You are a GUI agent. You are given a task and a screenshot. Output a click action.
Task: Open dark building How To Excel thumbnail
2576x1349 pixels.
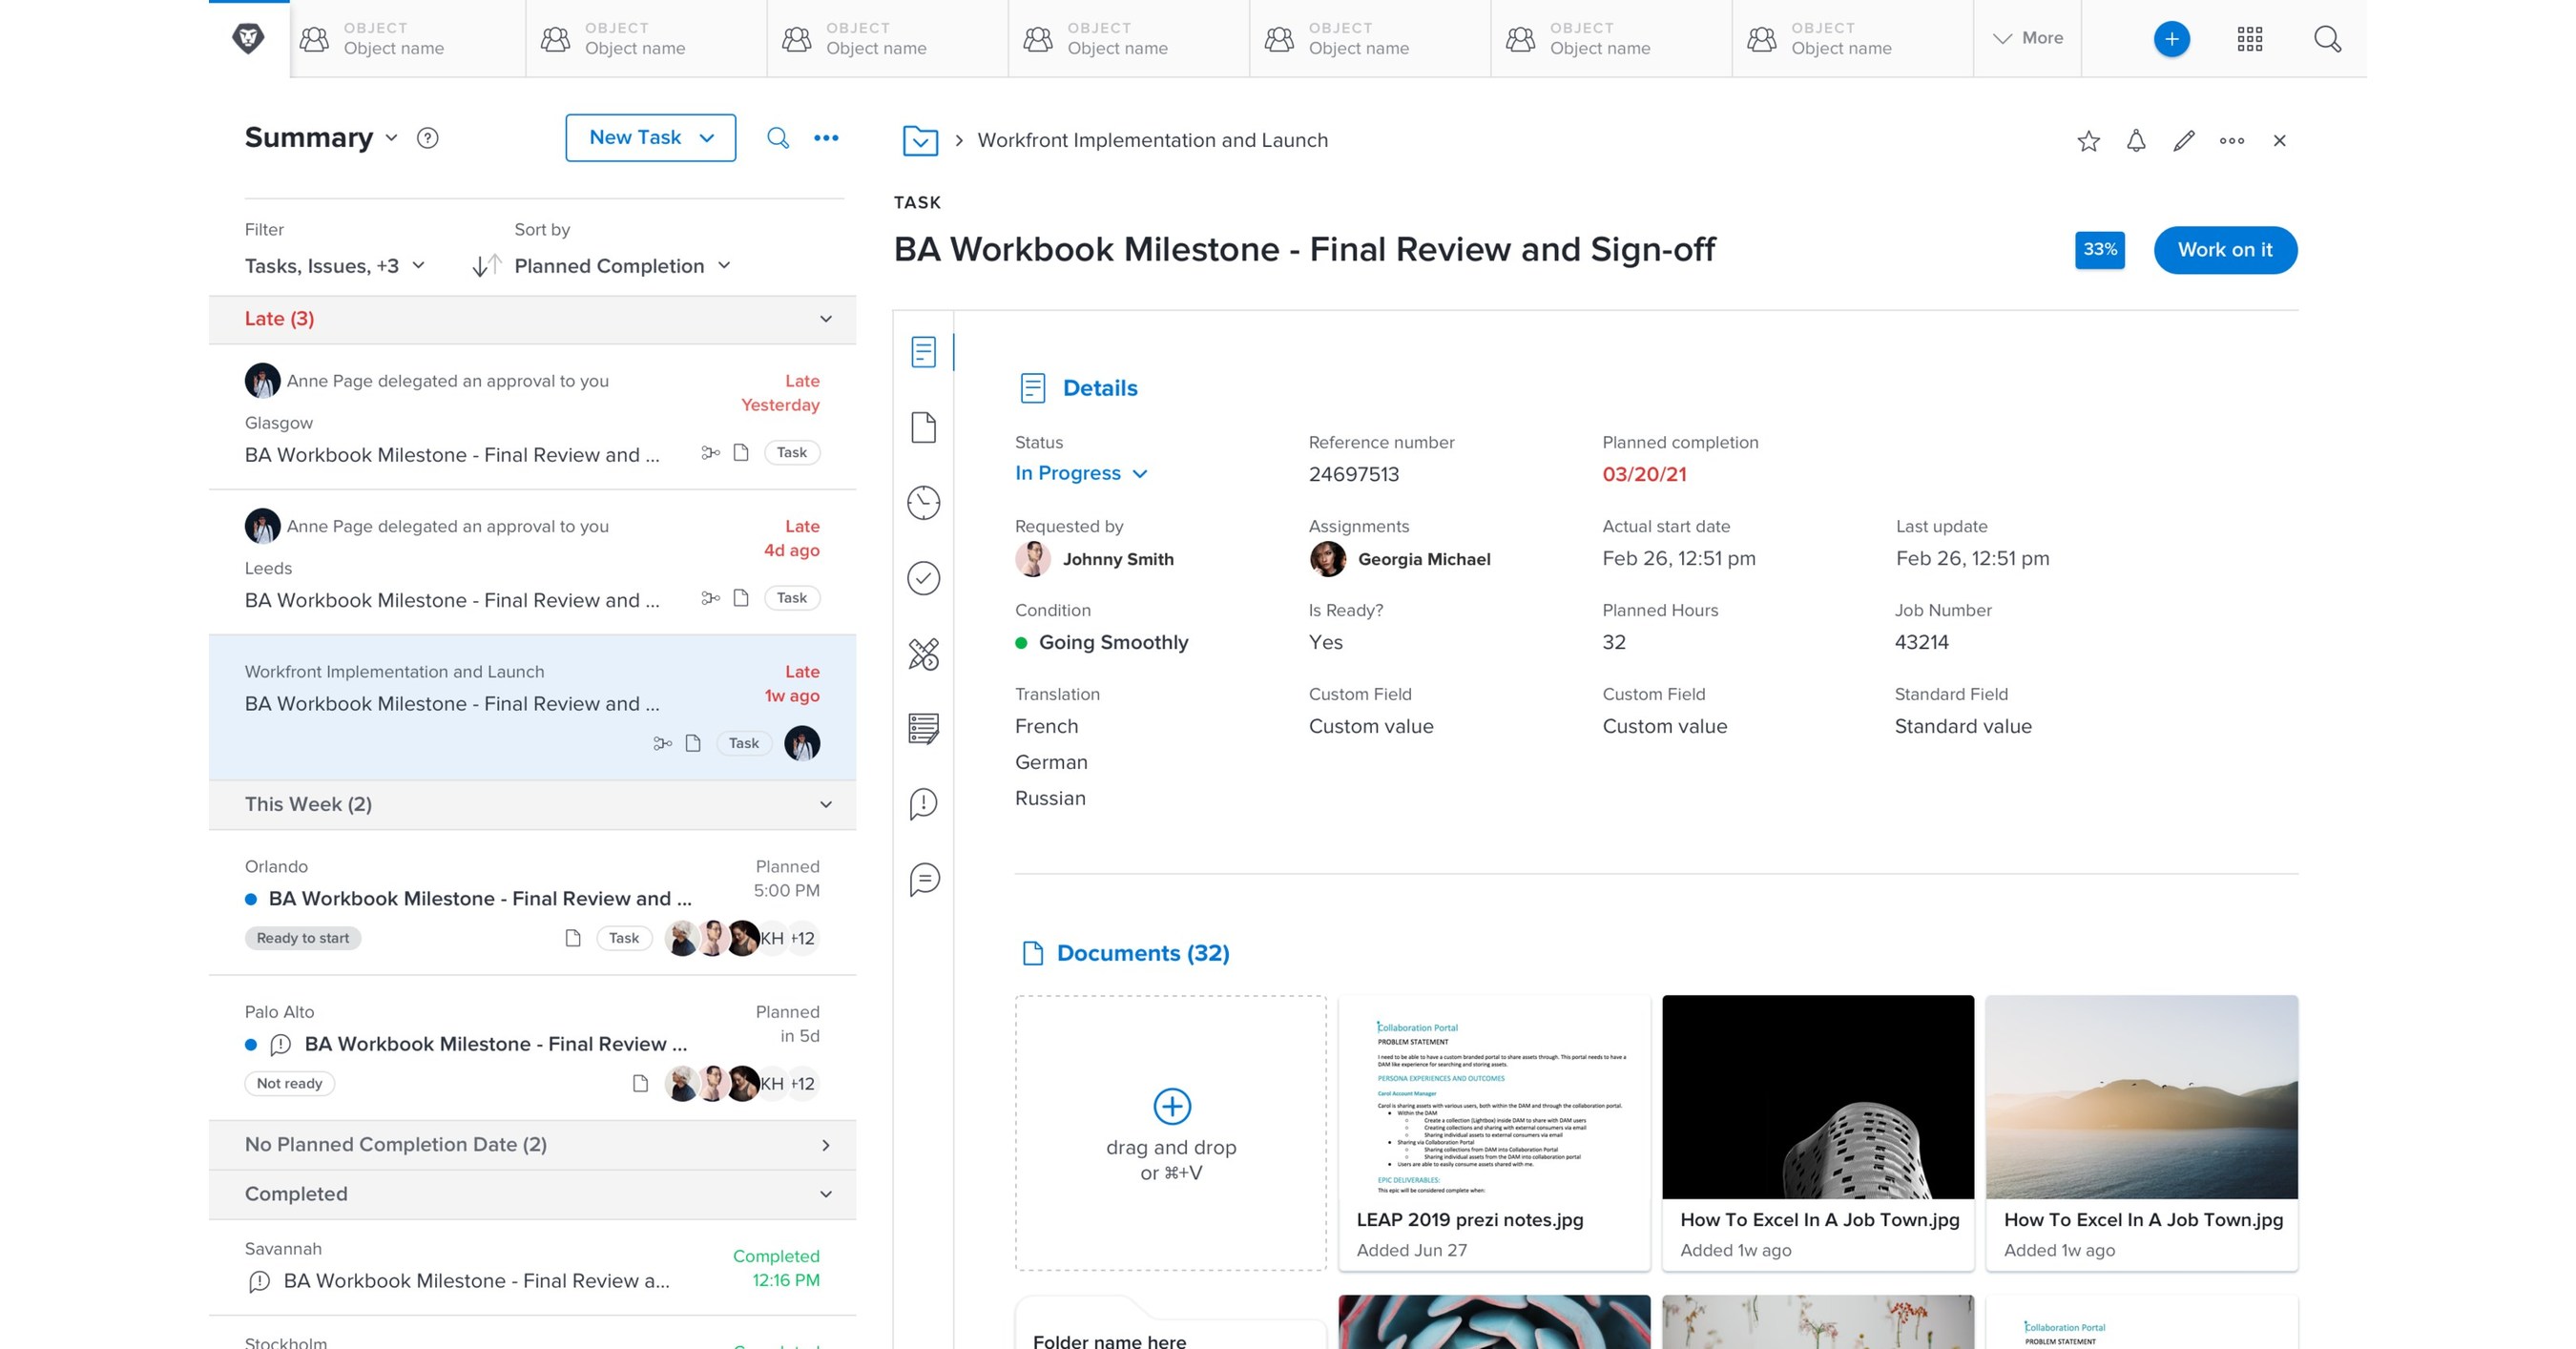1818,1097
